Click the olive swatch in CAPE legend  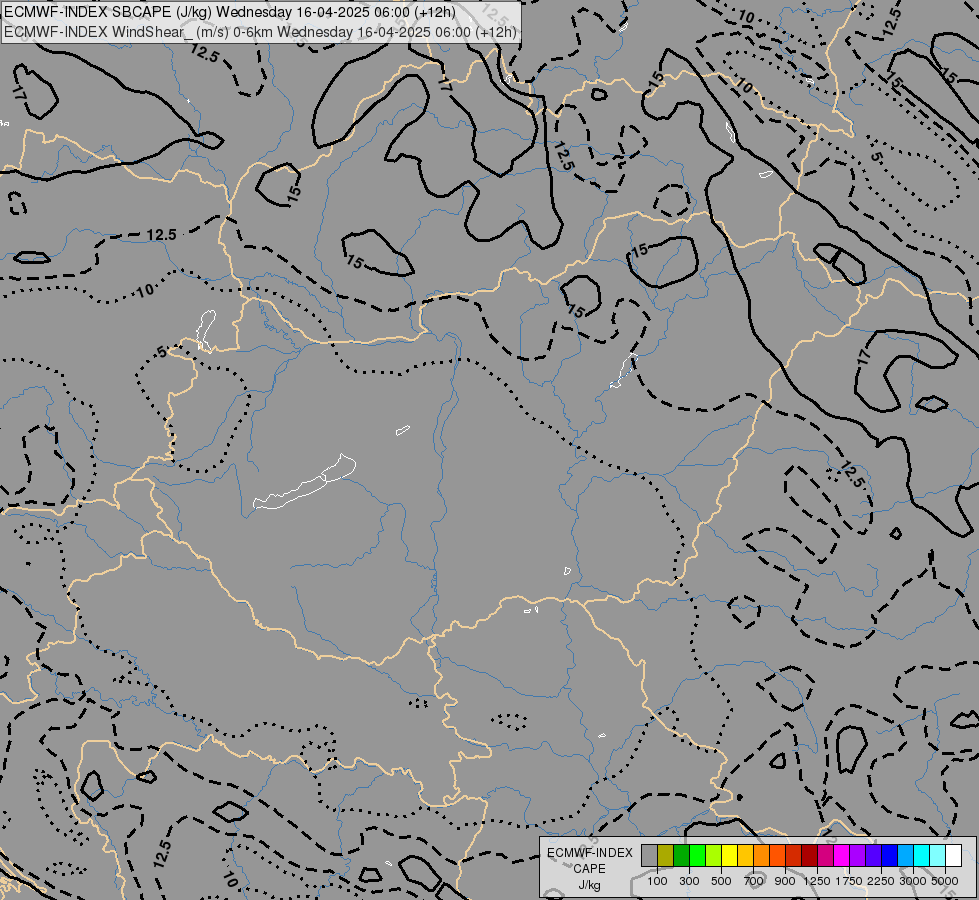tap(666, 856)
